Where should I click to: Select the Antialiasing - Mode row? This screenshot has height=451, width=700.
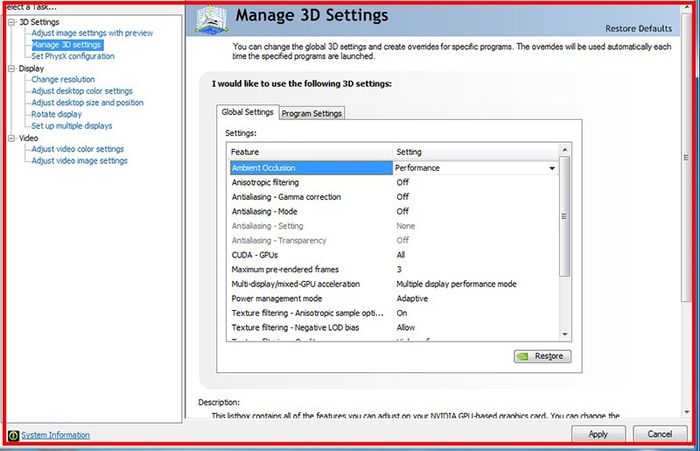tap(394, 211)
